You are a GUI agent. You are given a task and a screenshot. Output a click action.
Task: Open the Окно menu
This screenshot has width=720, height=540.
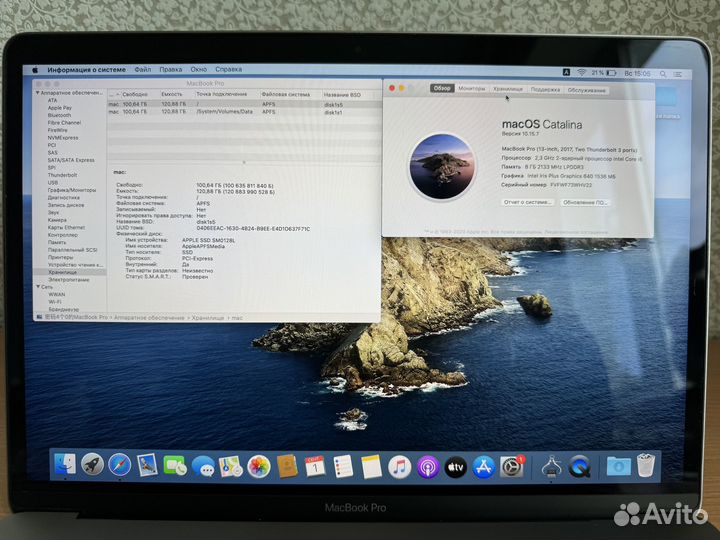click(199, 69)
